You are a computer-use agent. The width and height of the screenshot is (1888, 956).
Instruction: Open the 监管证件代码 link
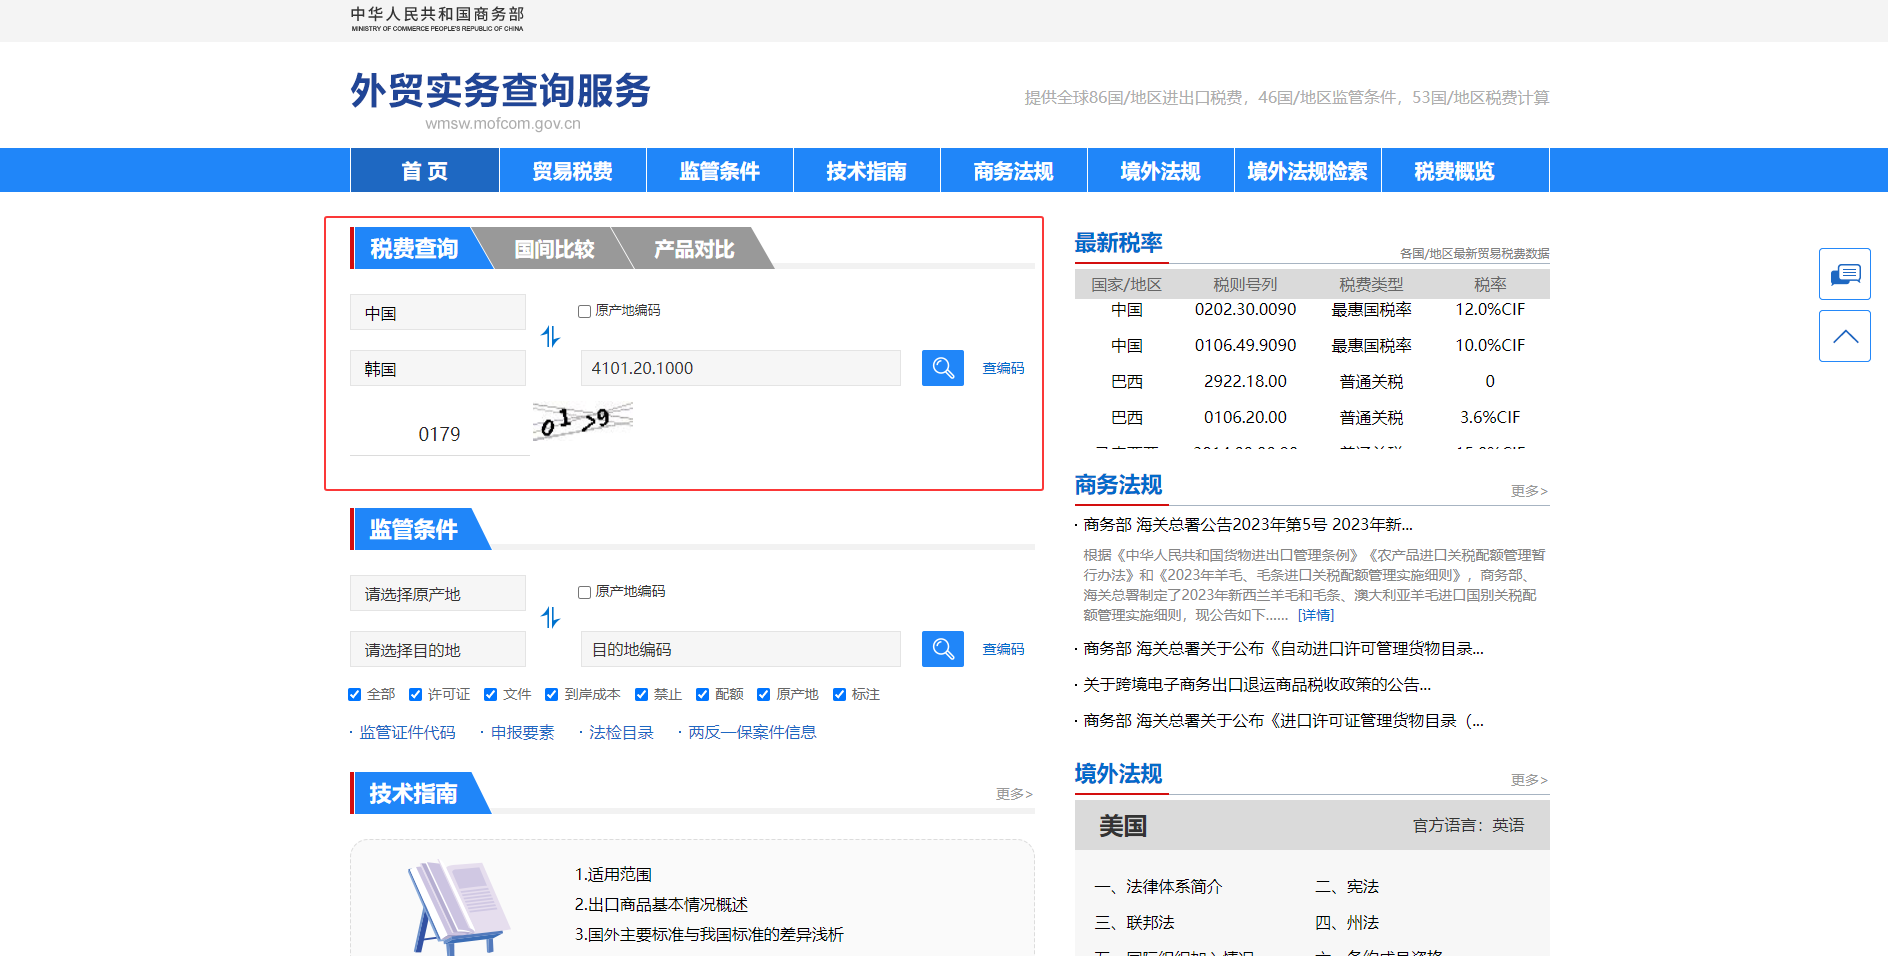tap(407, 733)
